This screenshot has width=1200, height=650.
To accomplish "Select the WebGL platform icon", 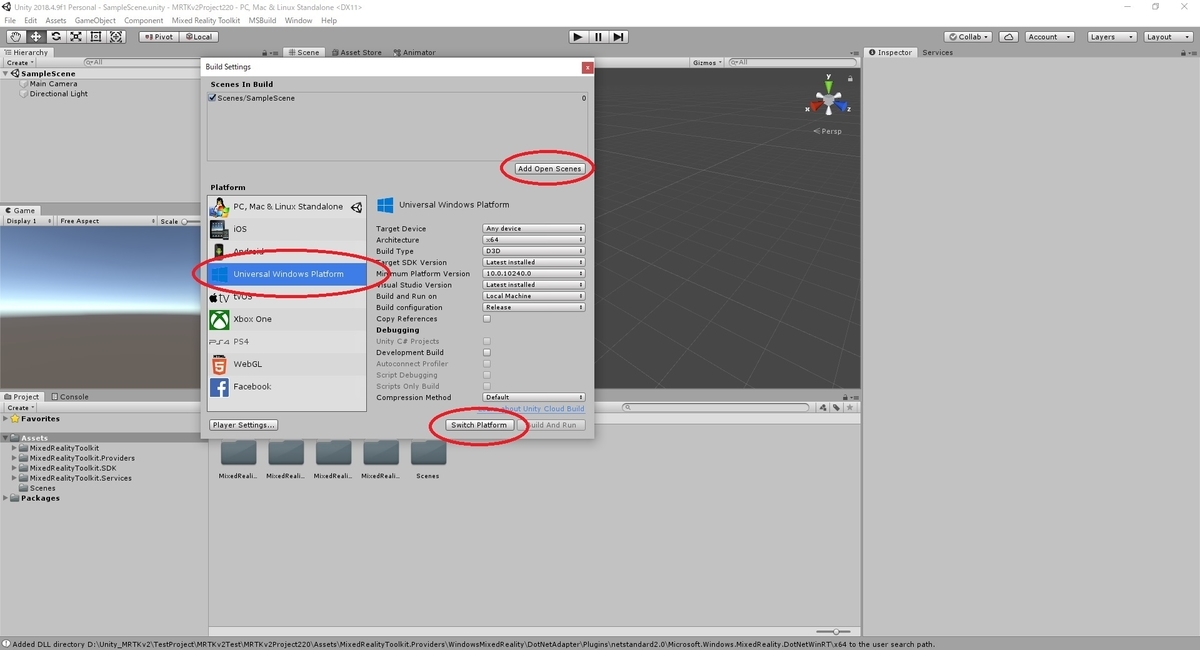I will click(x=219, y=364).
